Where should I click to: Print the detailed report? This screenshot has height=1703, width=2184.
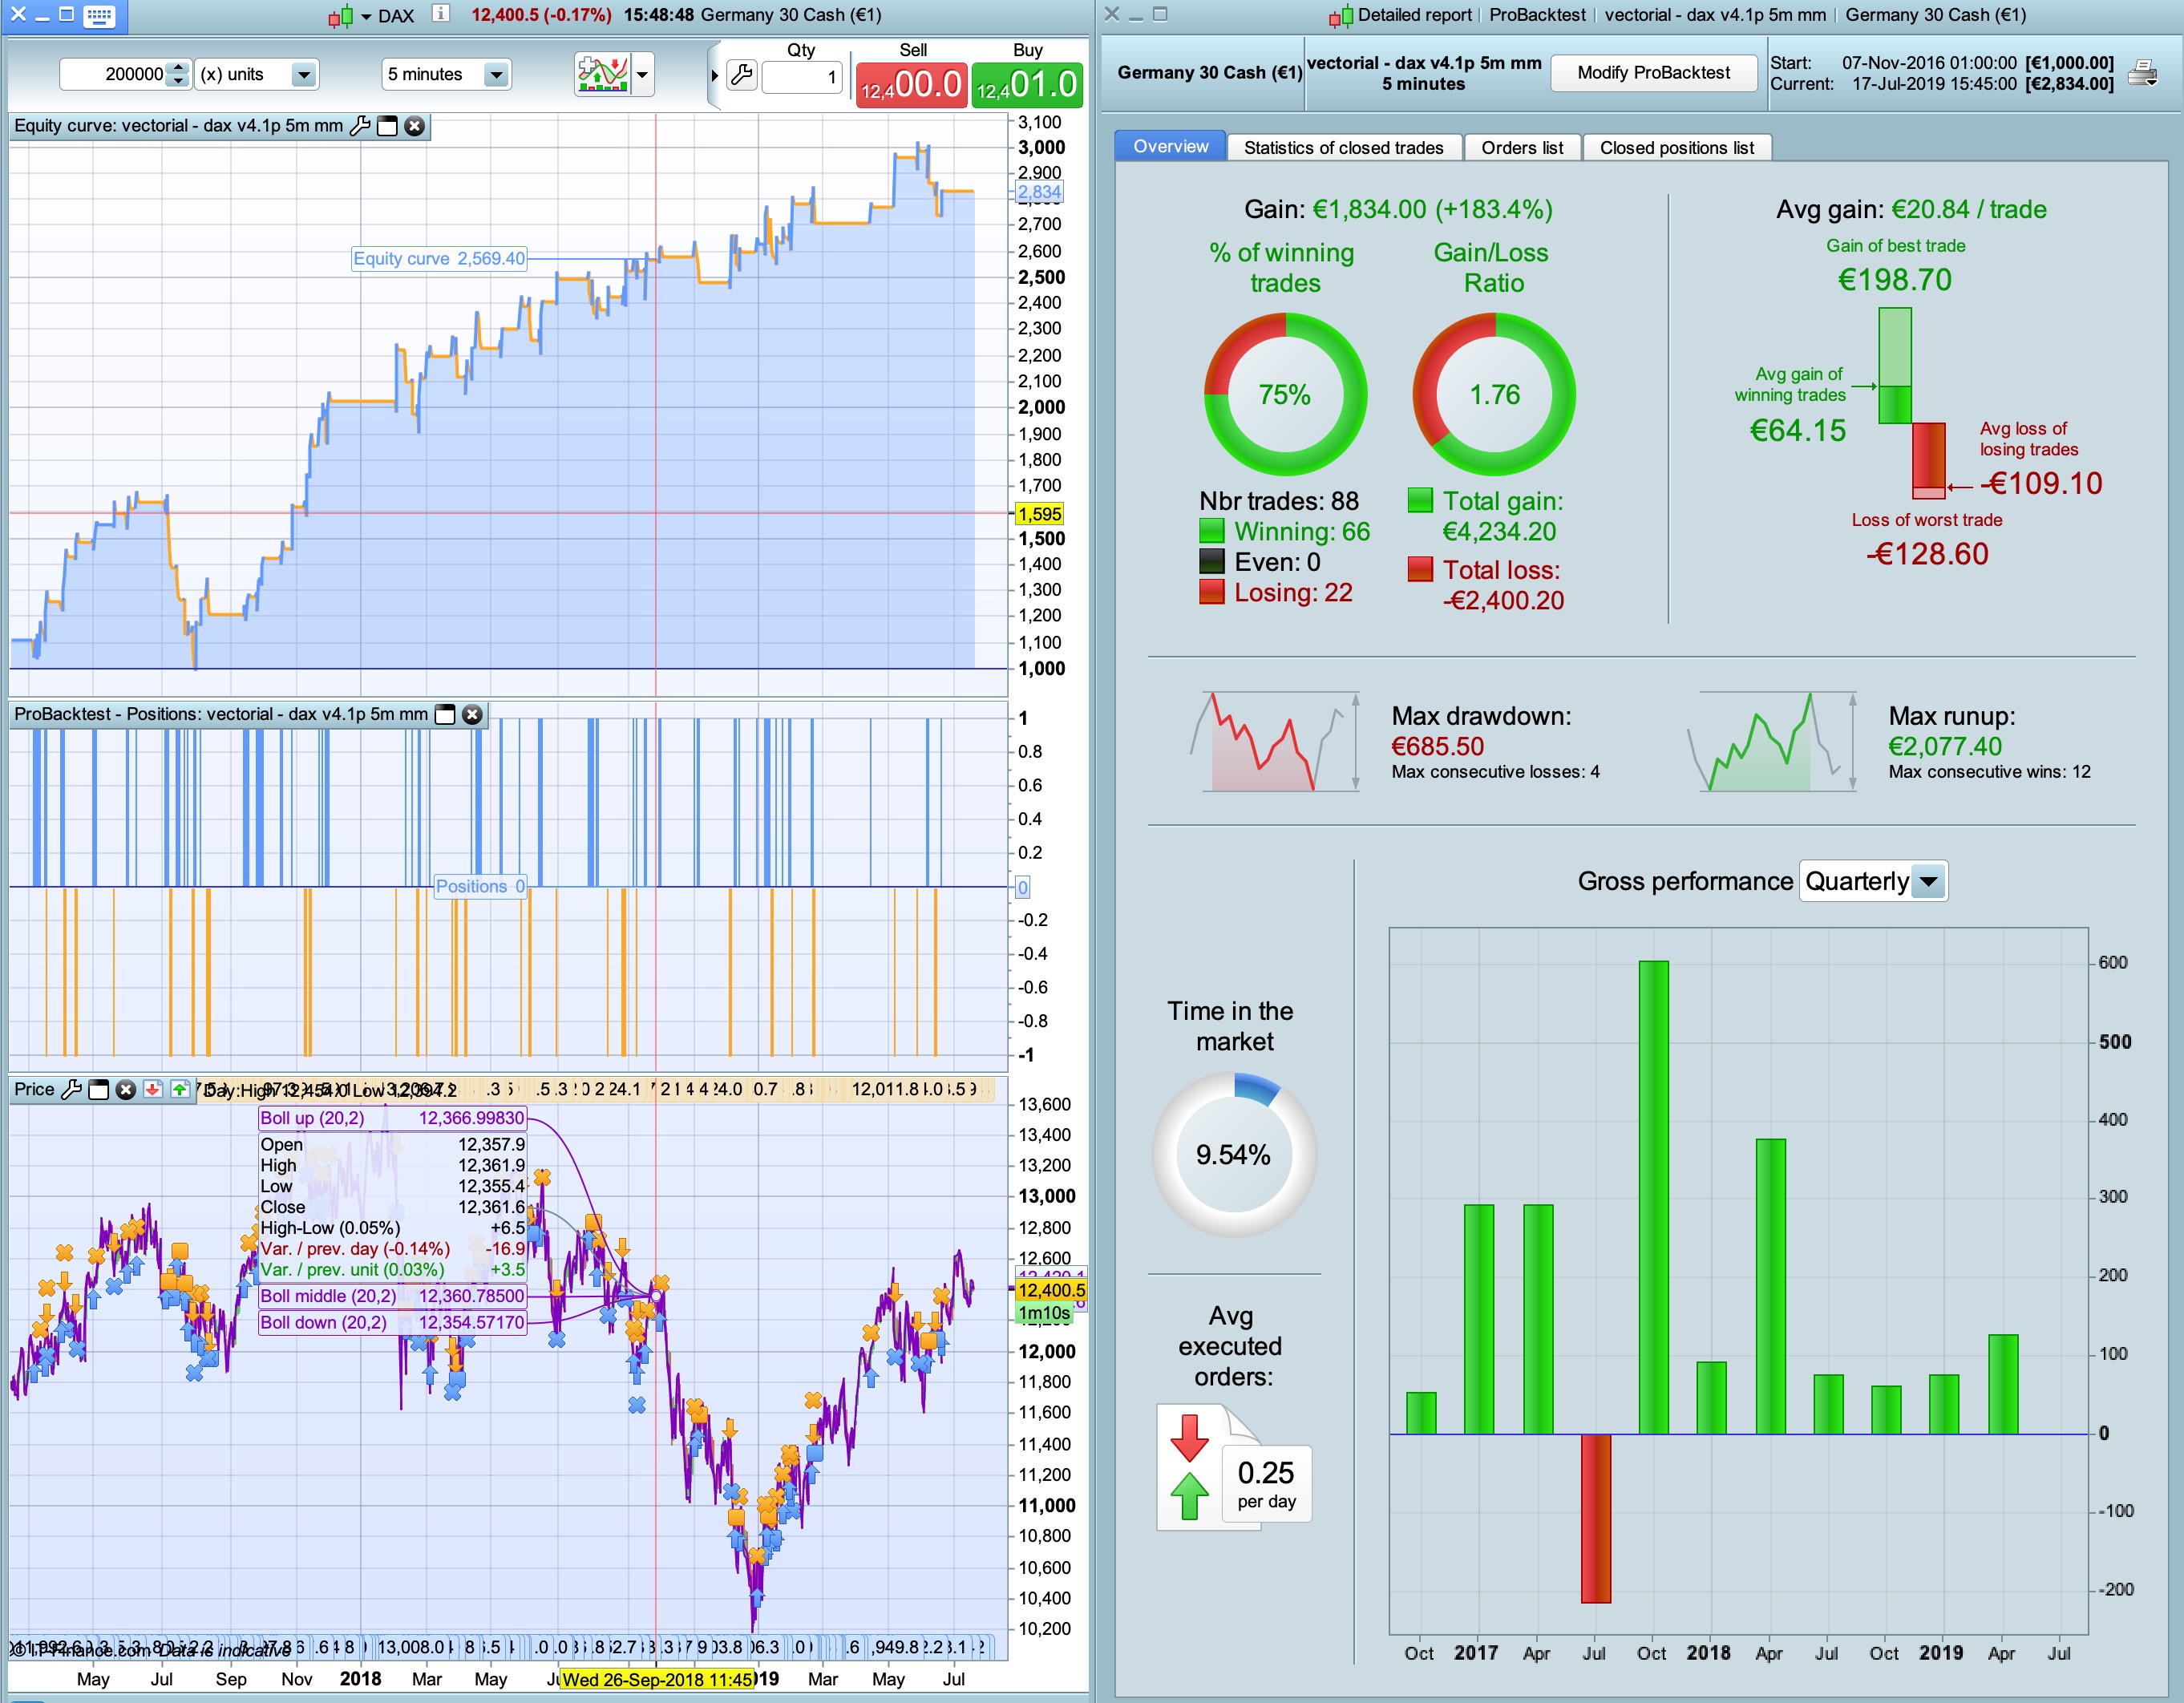tap(2142, 73)
